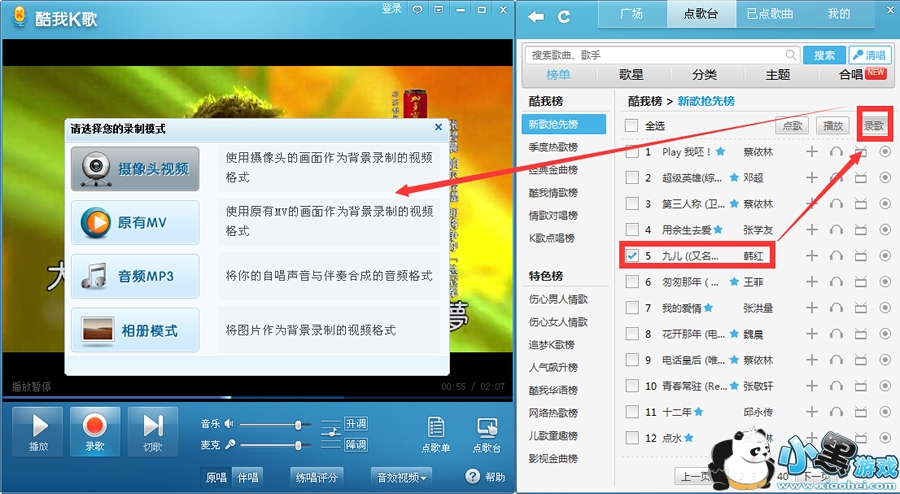The height and width of the screenshot is (494, 900).
Task: Click 登录 to sign in
Action: (391, 9)
